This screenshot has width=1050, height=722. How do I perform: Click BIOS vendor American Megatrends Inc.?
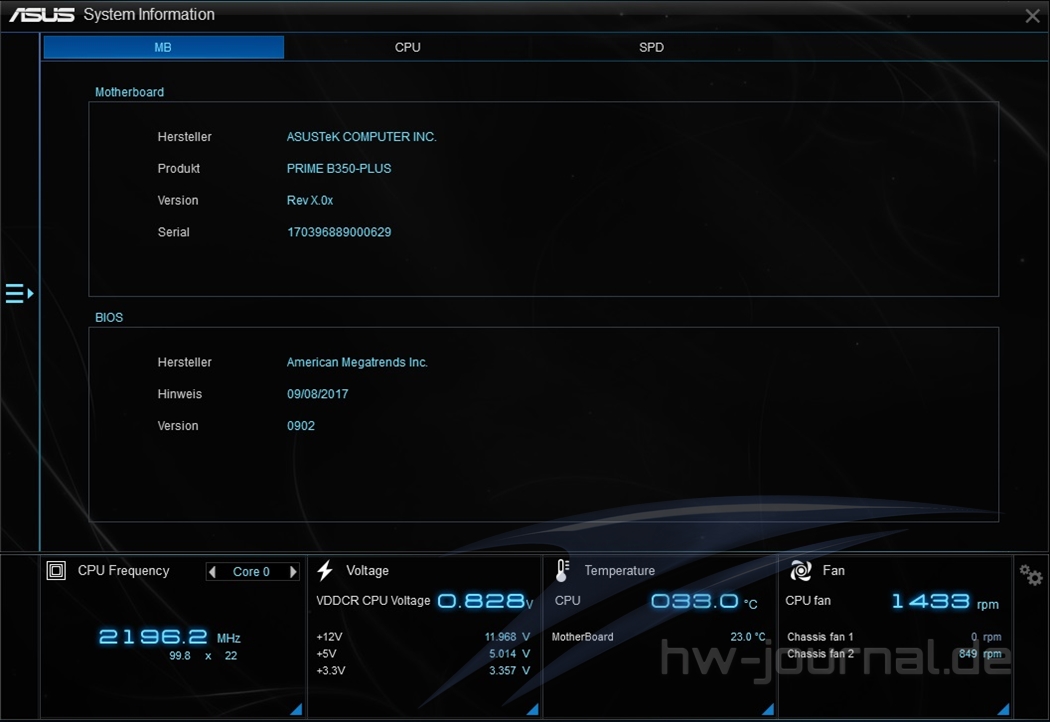(x=357, y=362)
